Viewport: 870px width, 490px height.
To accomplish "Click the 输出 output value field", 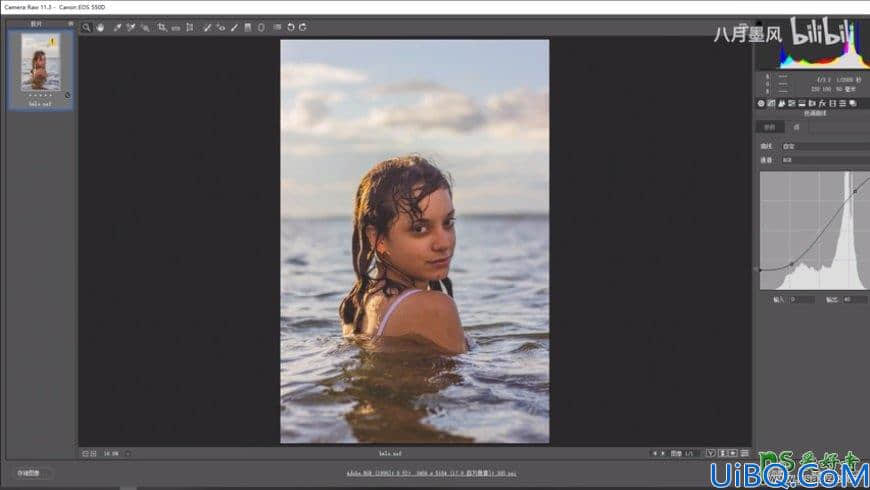I will pyautogui.click(x=855, y=300).
